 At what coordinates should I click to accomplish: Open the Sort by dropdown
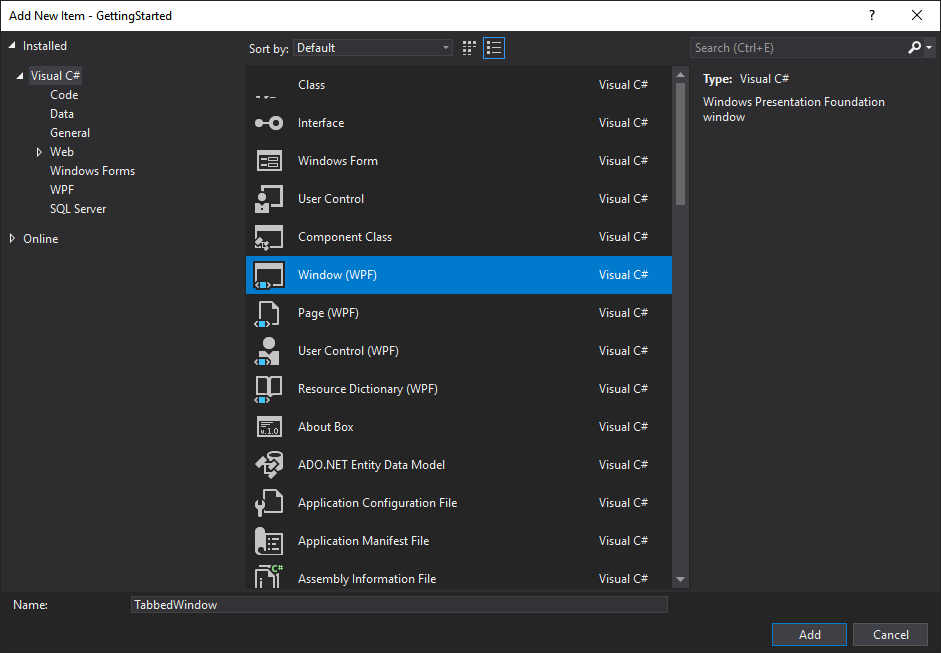[x=374, y=48]
